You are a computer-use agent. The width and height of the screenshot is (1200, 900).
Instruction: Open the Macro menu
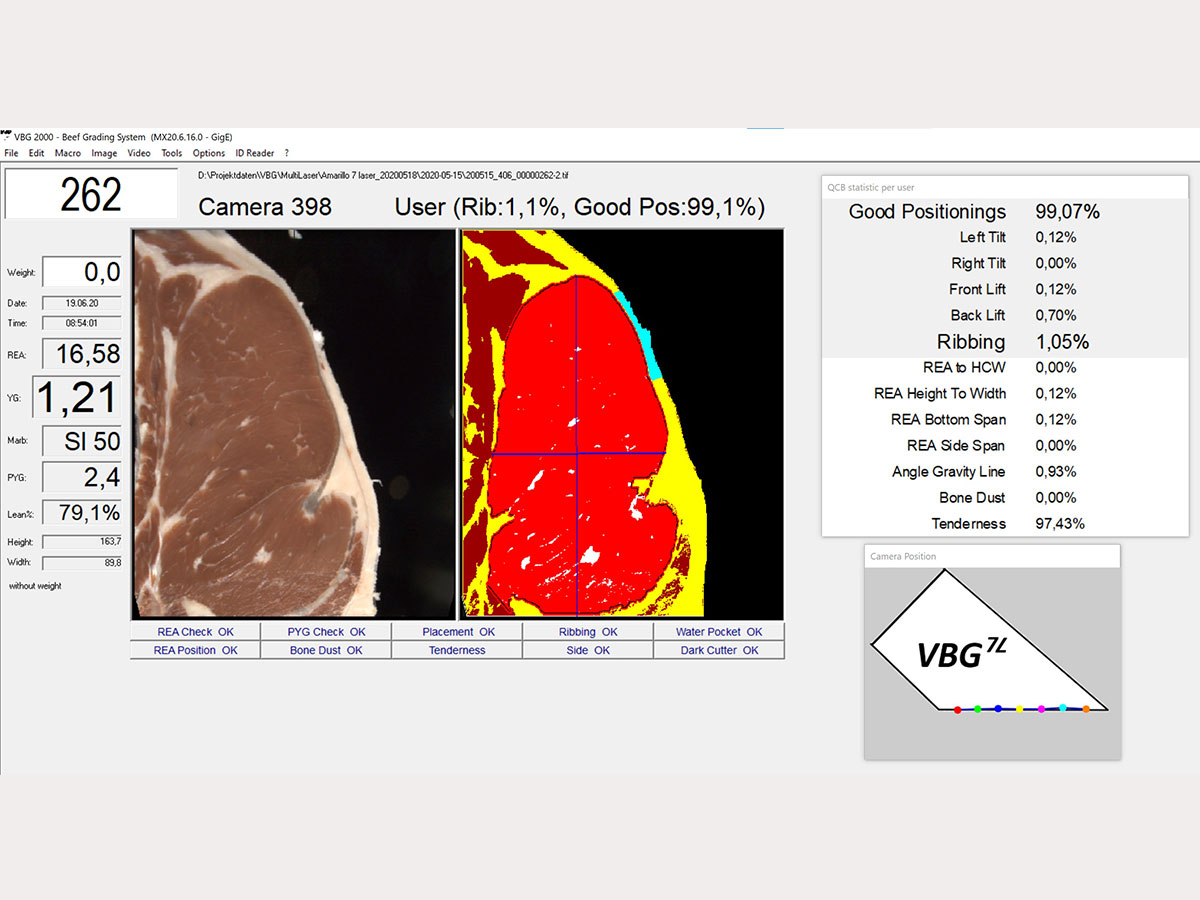click(68, 153)
